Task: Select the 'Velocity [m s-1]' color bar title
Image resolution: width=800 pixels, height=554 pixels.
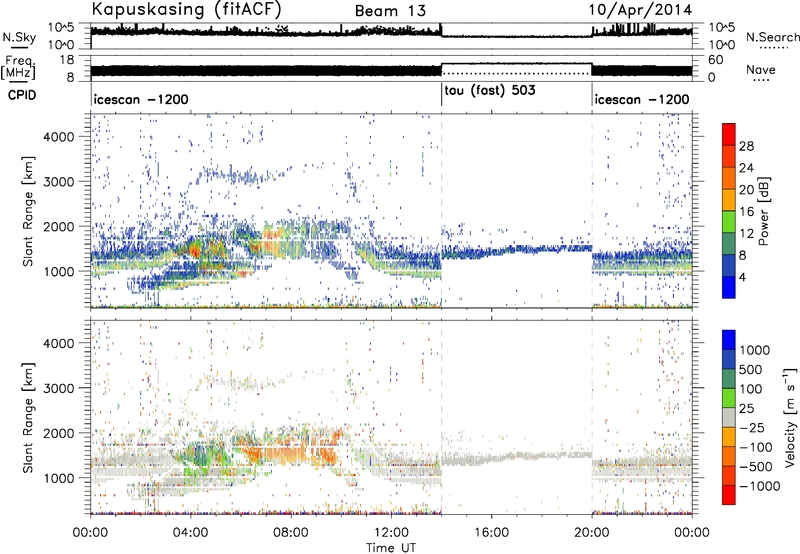Action: tap(790, 417)
